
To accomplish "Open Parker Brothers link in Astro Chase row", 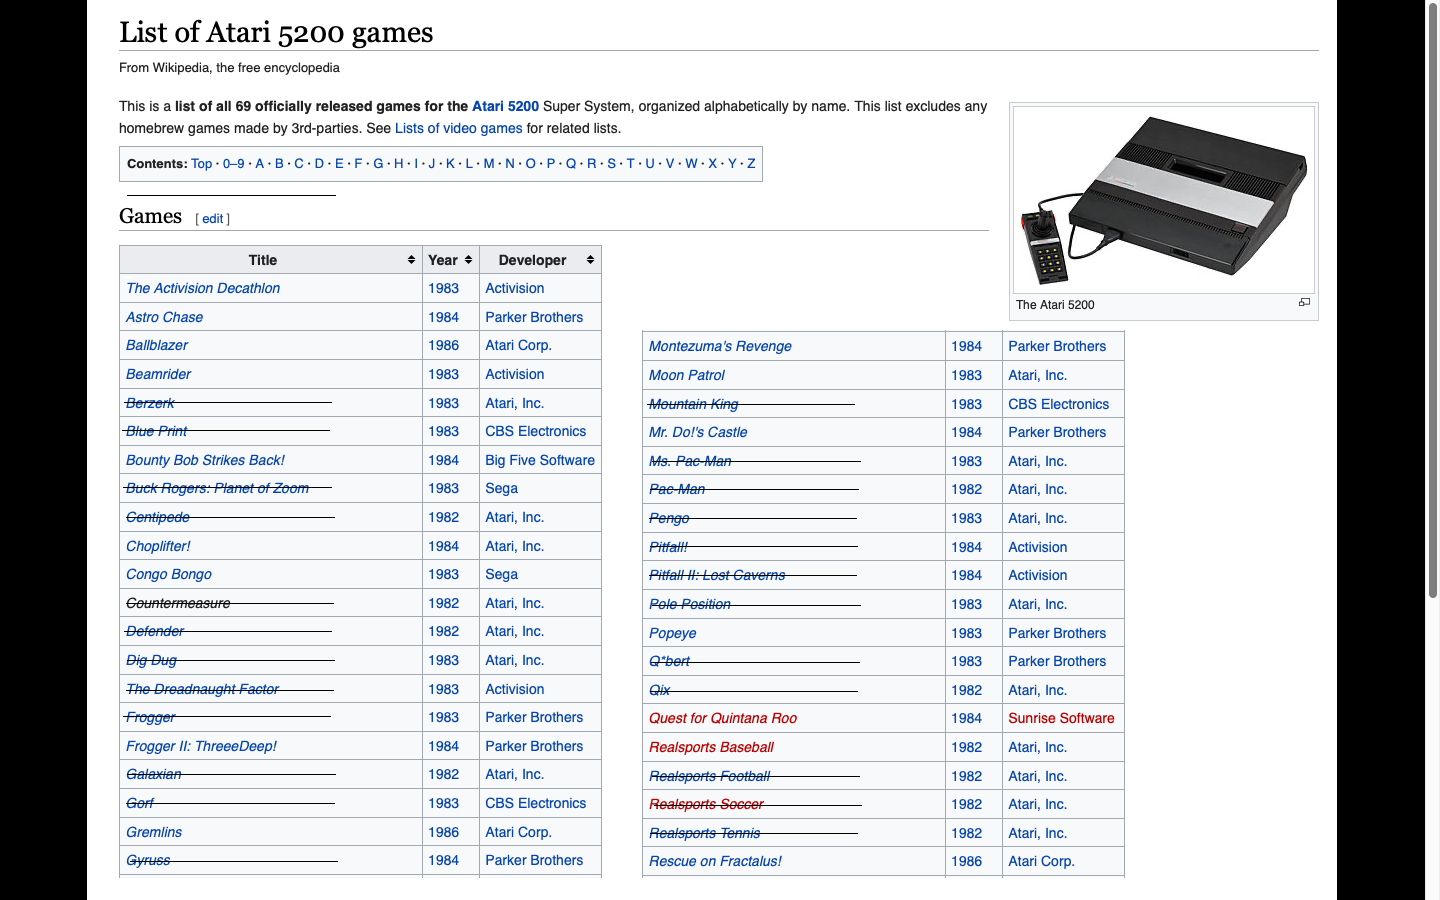I will click(534, 317).
